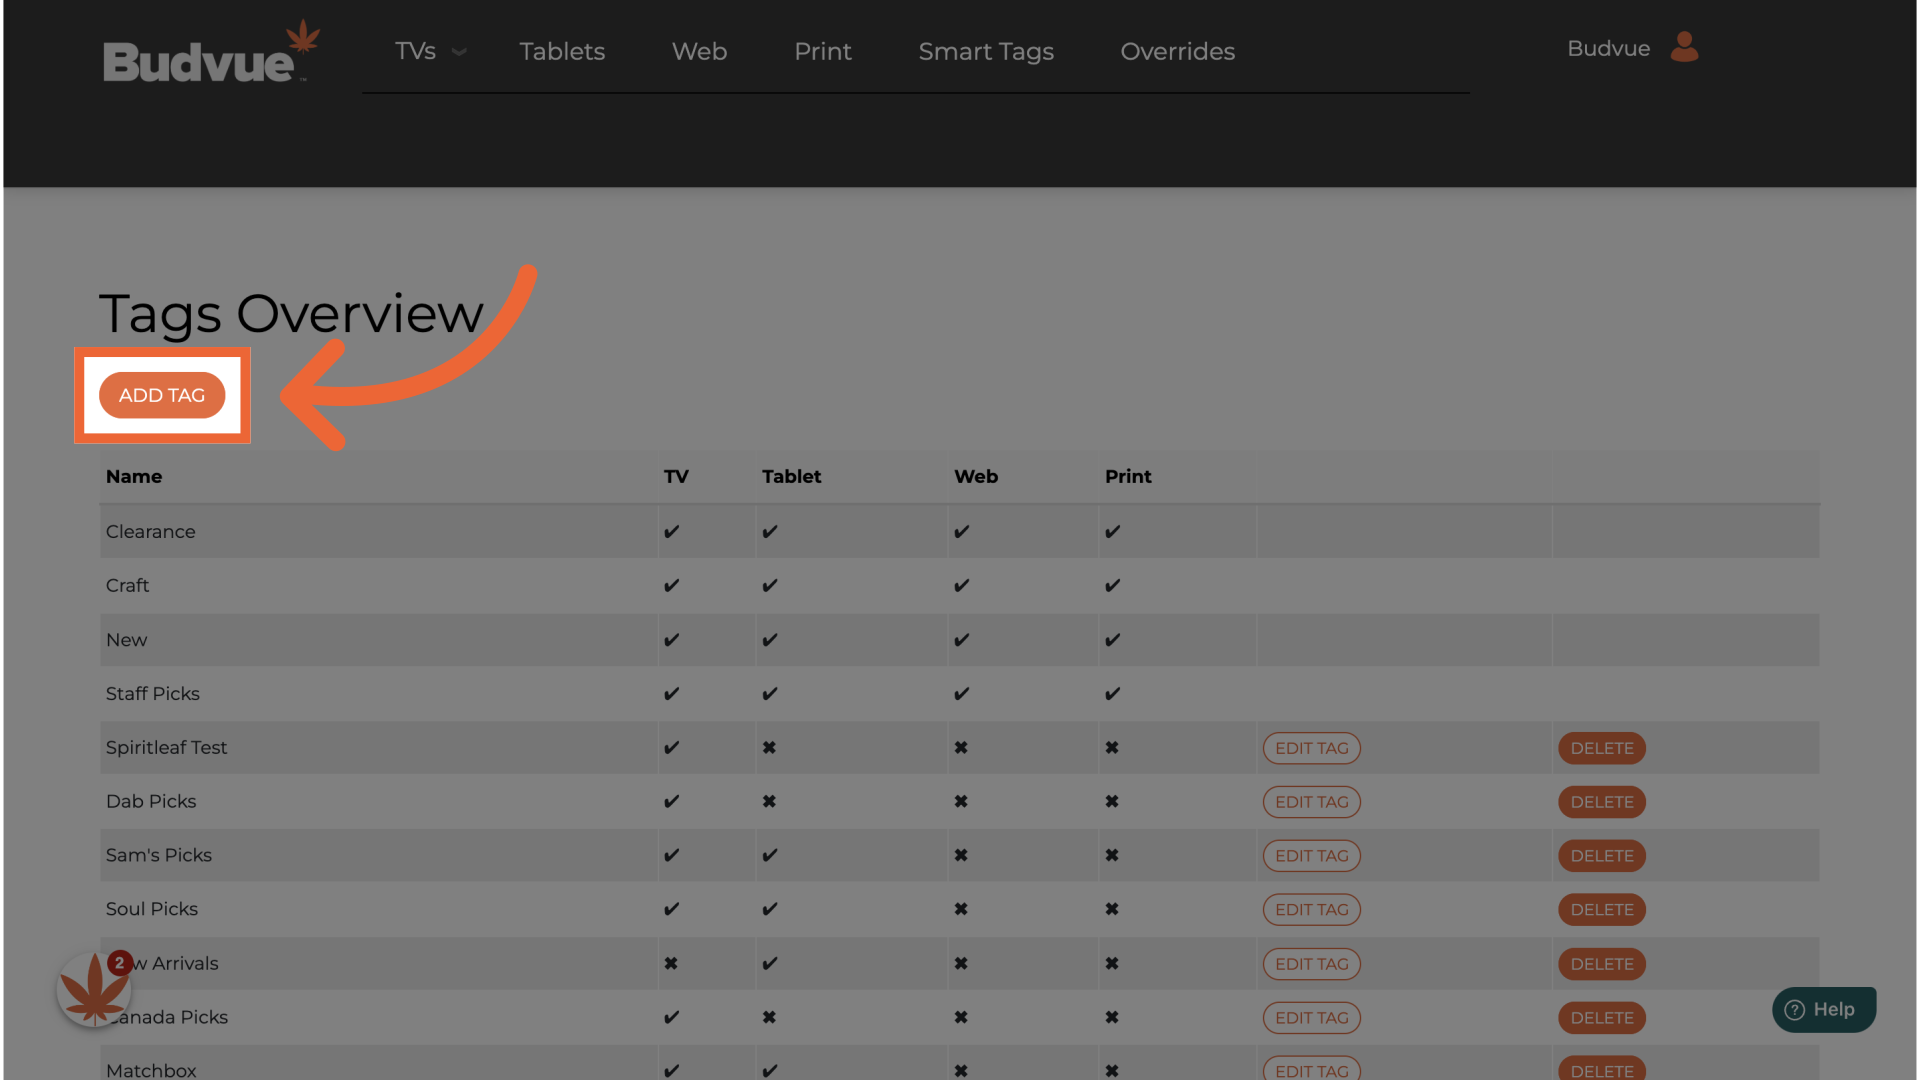The image size is (1920, 1080).
Task: Open the Smart Tags tab
Action: [985, 51]
